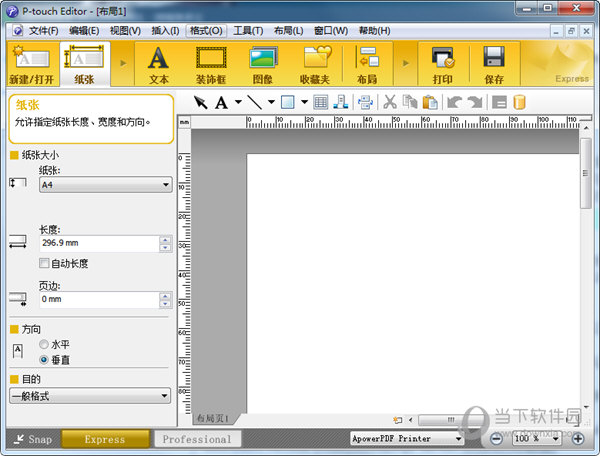Open the 插入(I) menu
This screenshot has height=456, width=600.
[x=165, y=31]
